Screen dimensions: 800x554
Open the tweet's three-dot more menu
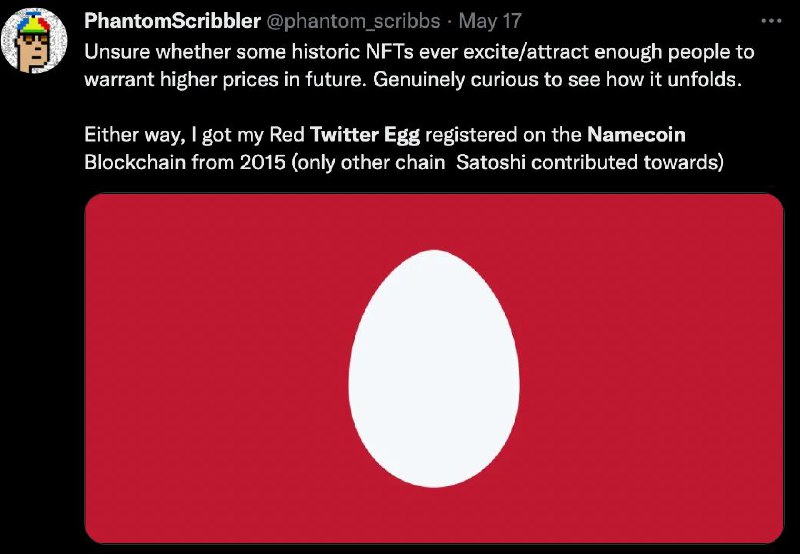771,21
